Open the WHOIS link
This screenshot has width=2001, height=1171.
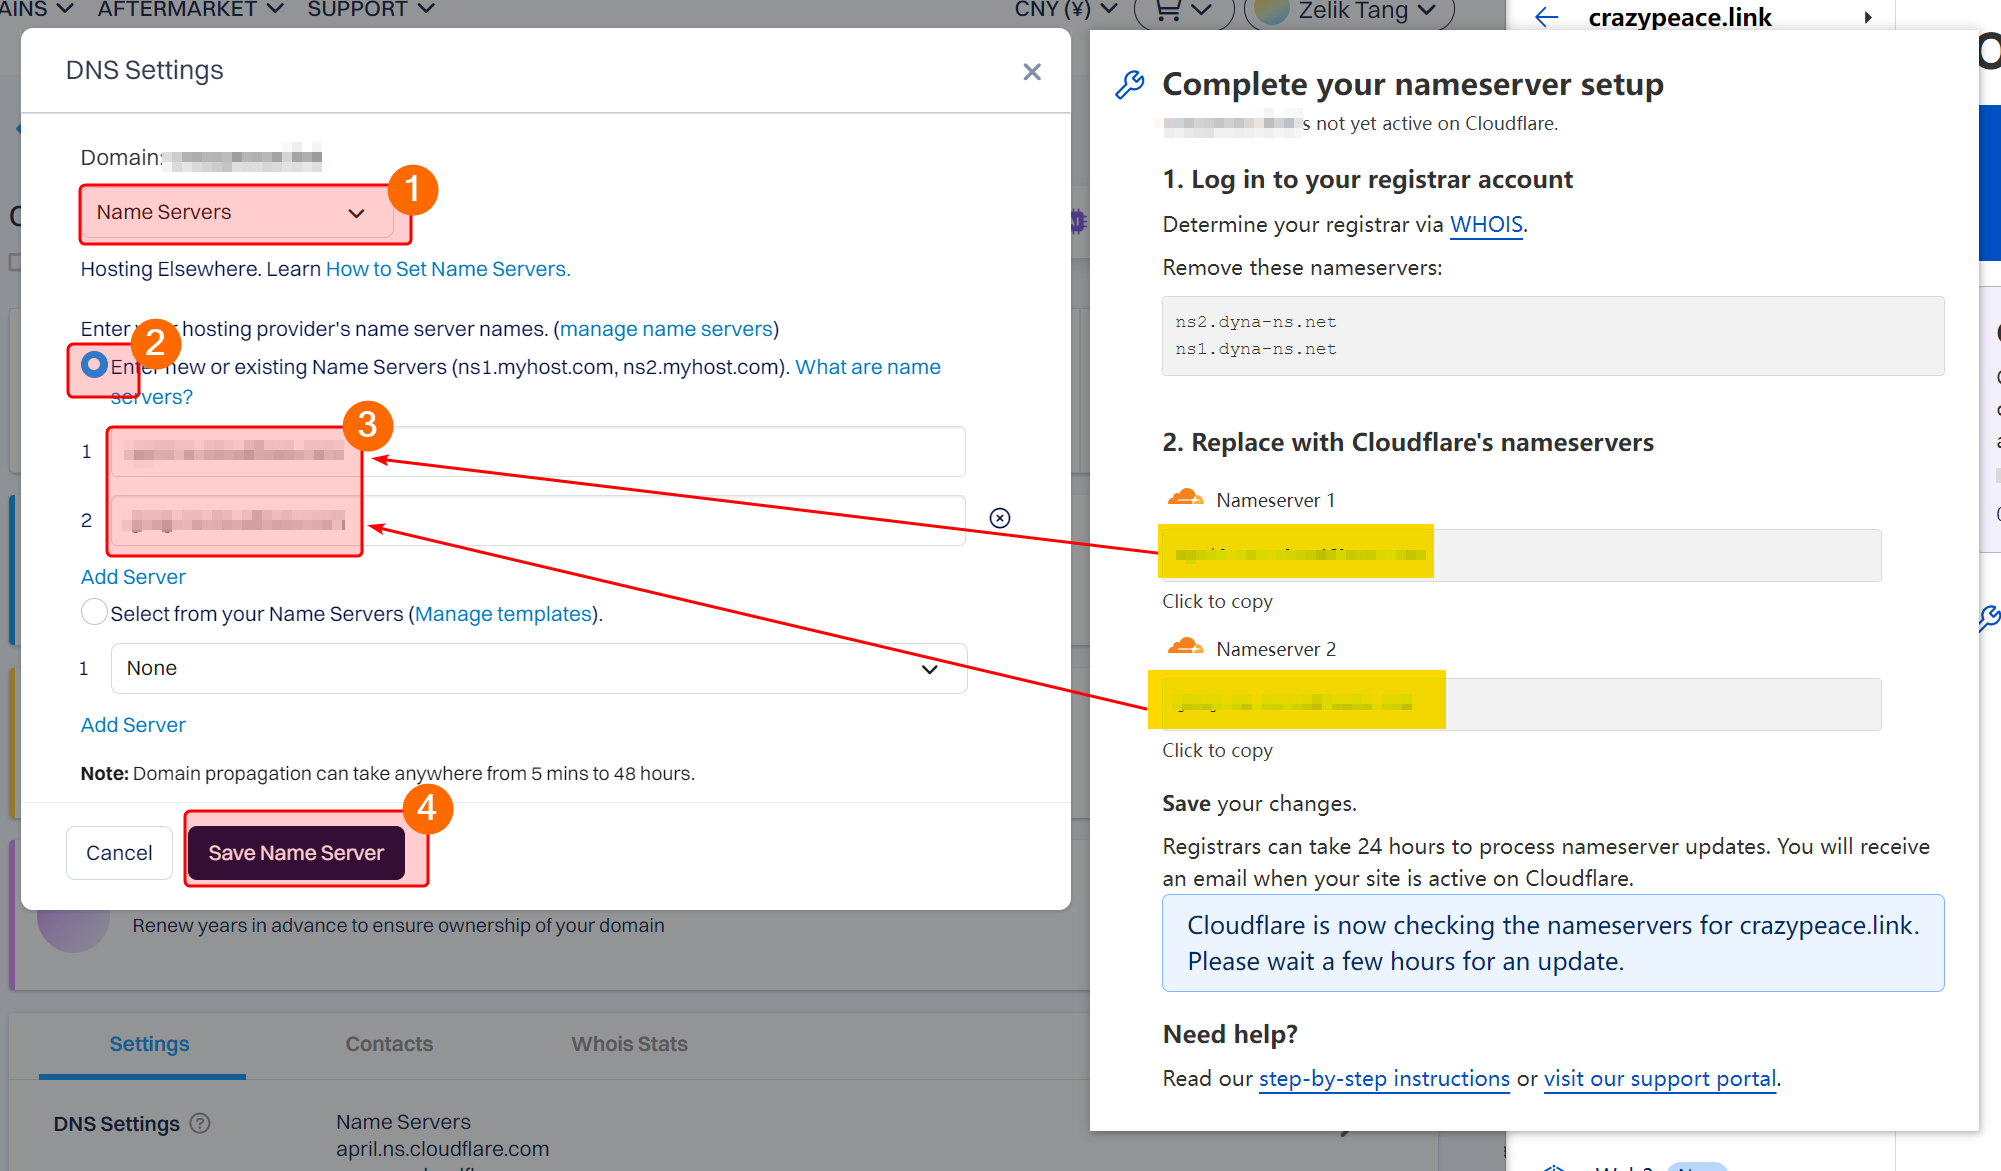[x=1486, y=224]
